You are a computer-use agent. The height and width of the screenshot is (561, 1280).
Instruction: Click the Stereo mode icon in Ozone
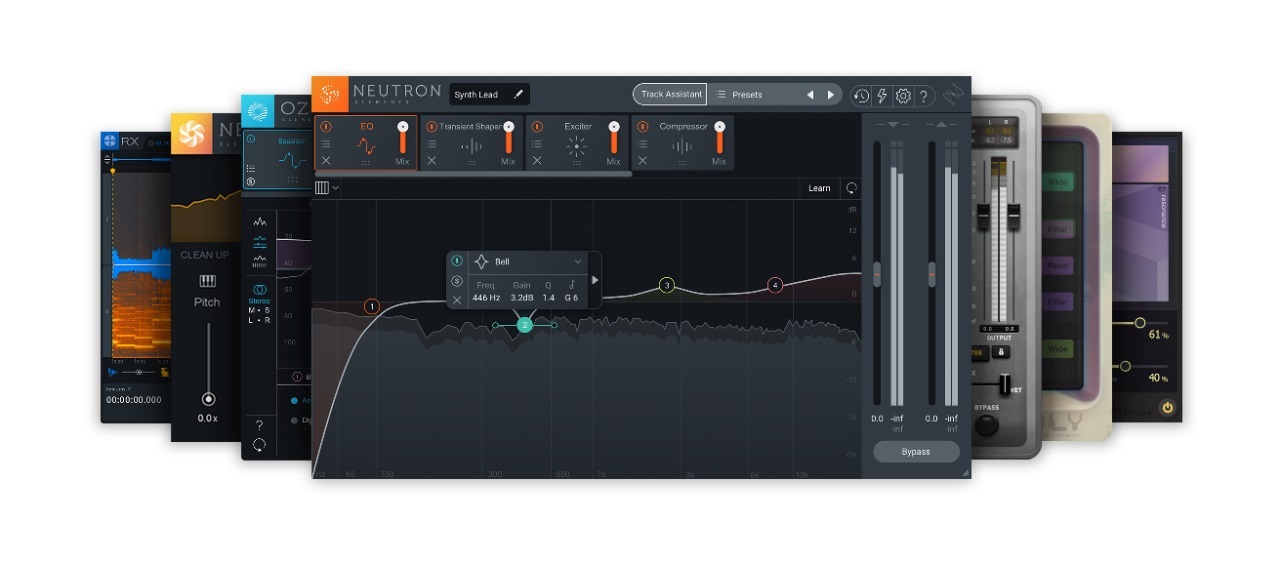pos(259,289)
